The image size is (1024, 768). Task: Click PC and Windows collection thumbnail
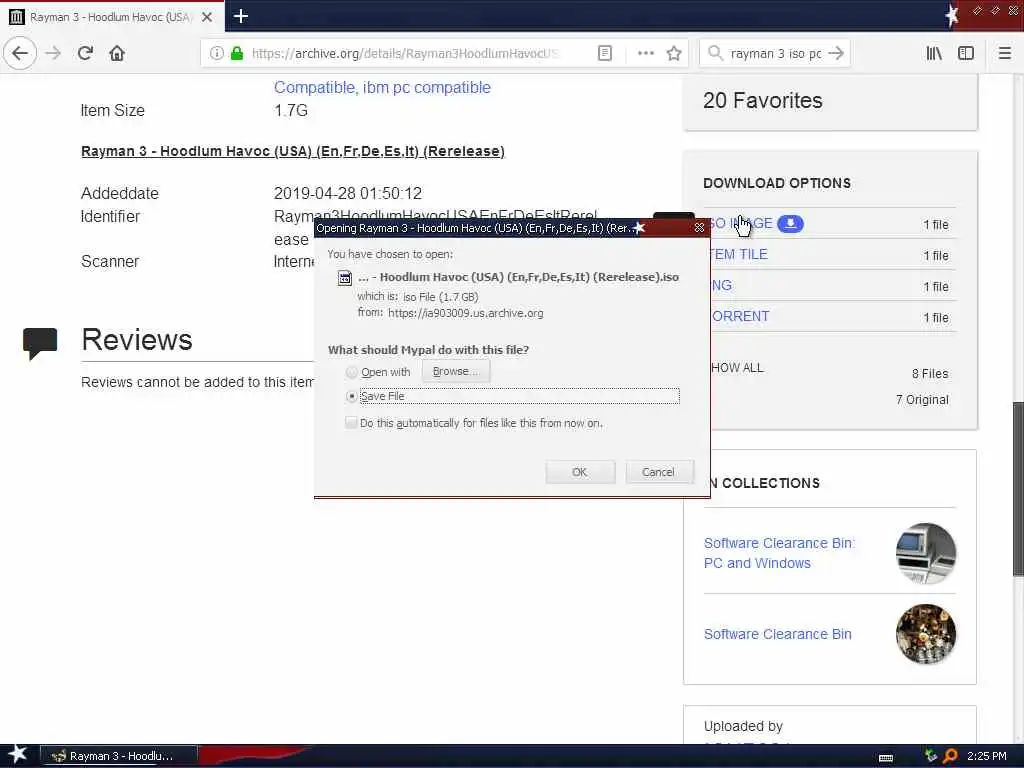pos(925,553)
